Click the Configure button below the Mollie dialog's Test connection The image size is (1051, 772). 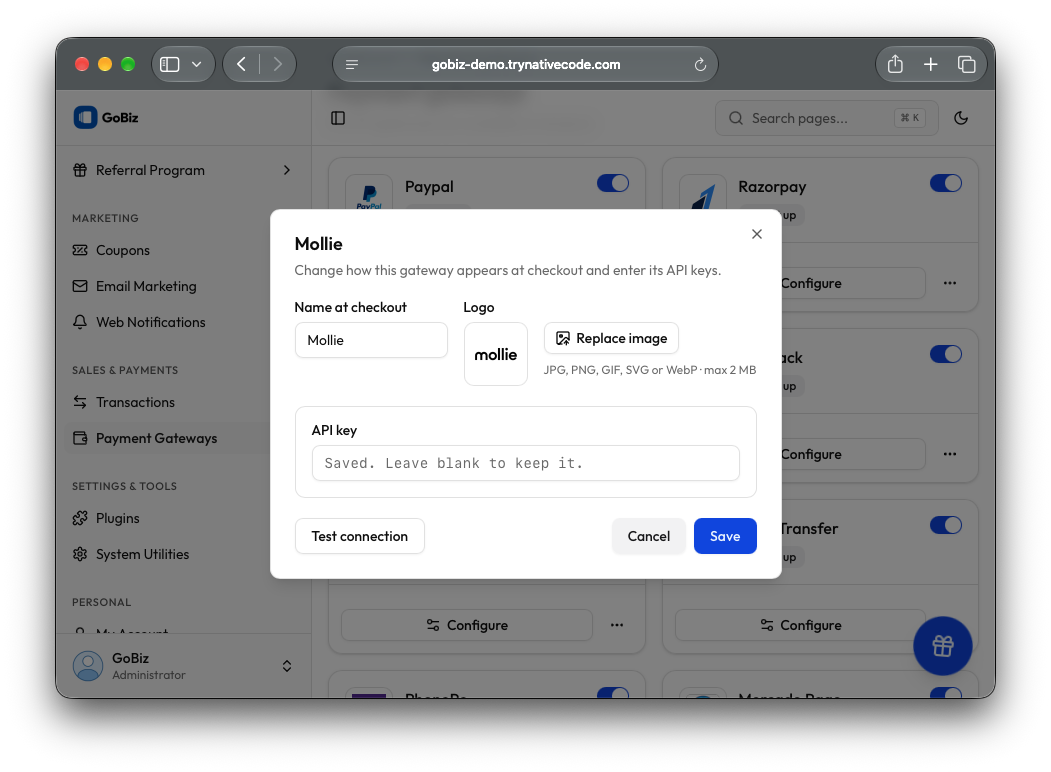pyautogui.click(x=467, y=625)
